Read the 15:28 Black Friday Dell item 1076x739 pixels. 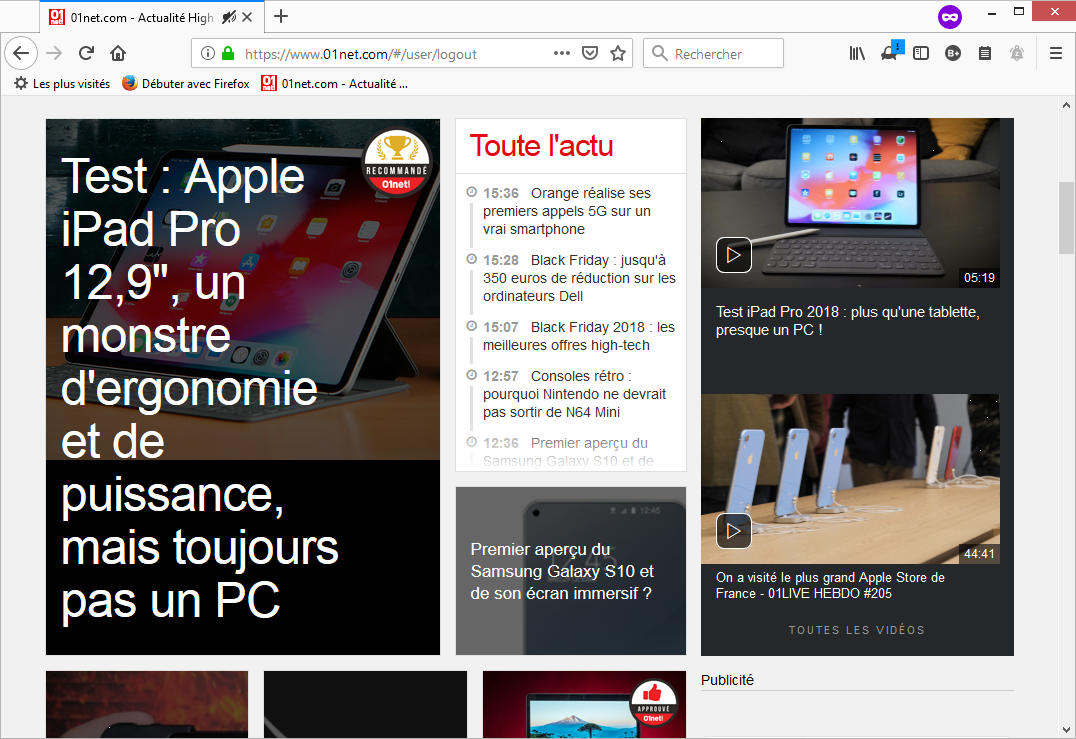click(x=579, y=278)
